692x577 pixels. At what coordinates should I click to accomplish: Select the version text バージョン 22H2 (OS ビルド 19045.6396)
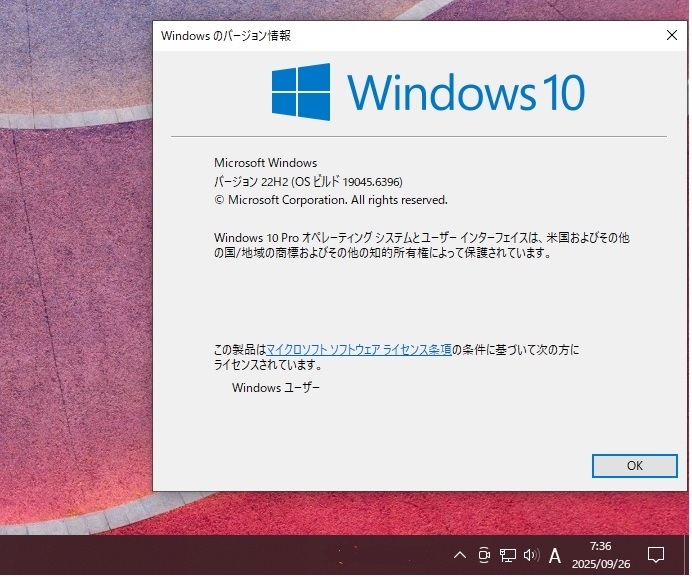tap(309, 182)
